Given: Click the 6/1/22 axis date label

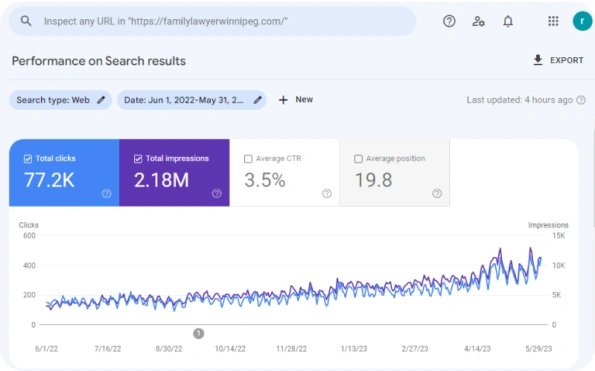Looking at the screenshot, I should (46, 349).
